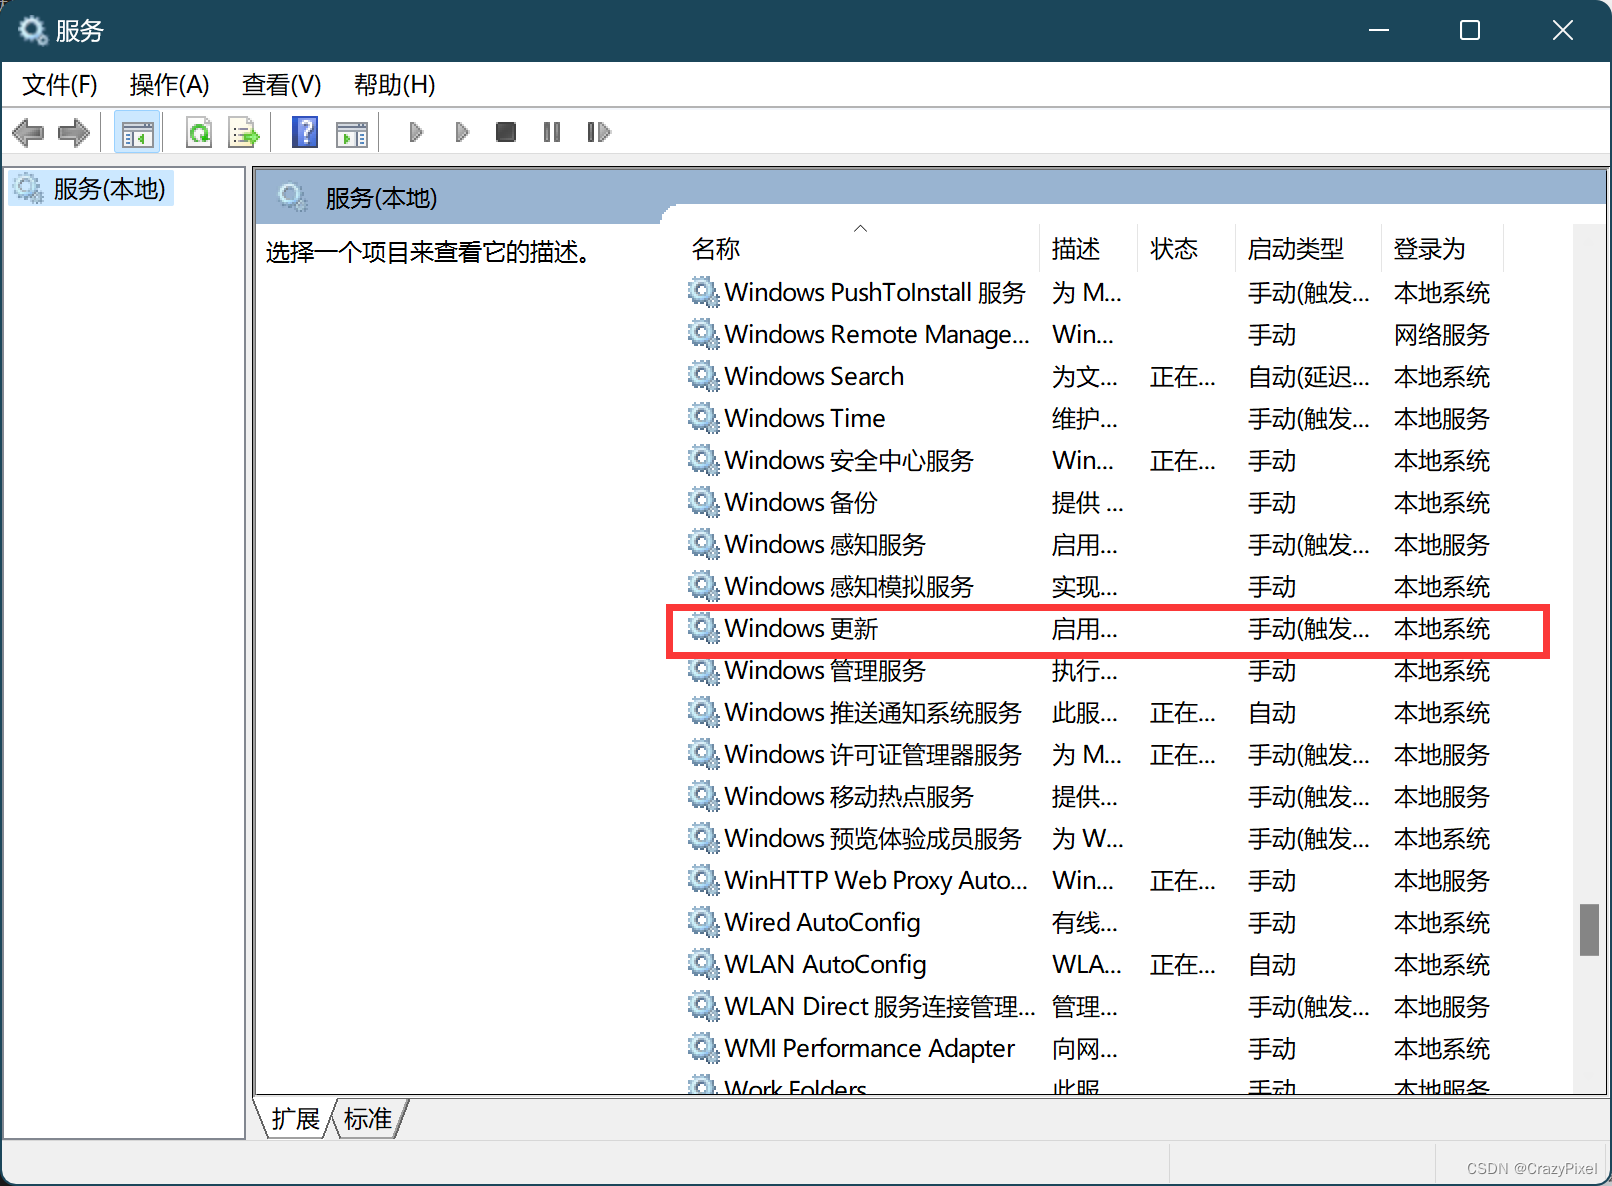Click the 服务 window title icon
The width and height of the screenshot is (1612, 1186).
32,30
